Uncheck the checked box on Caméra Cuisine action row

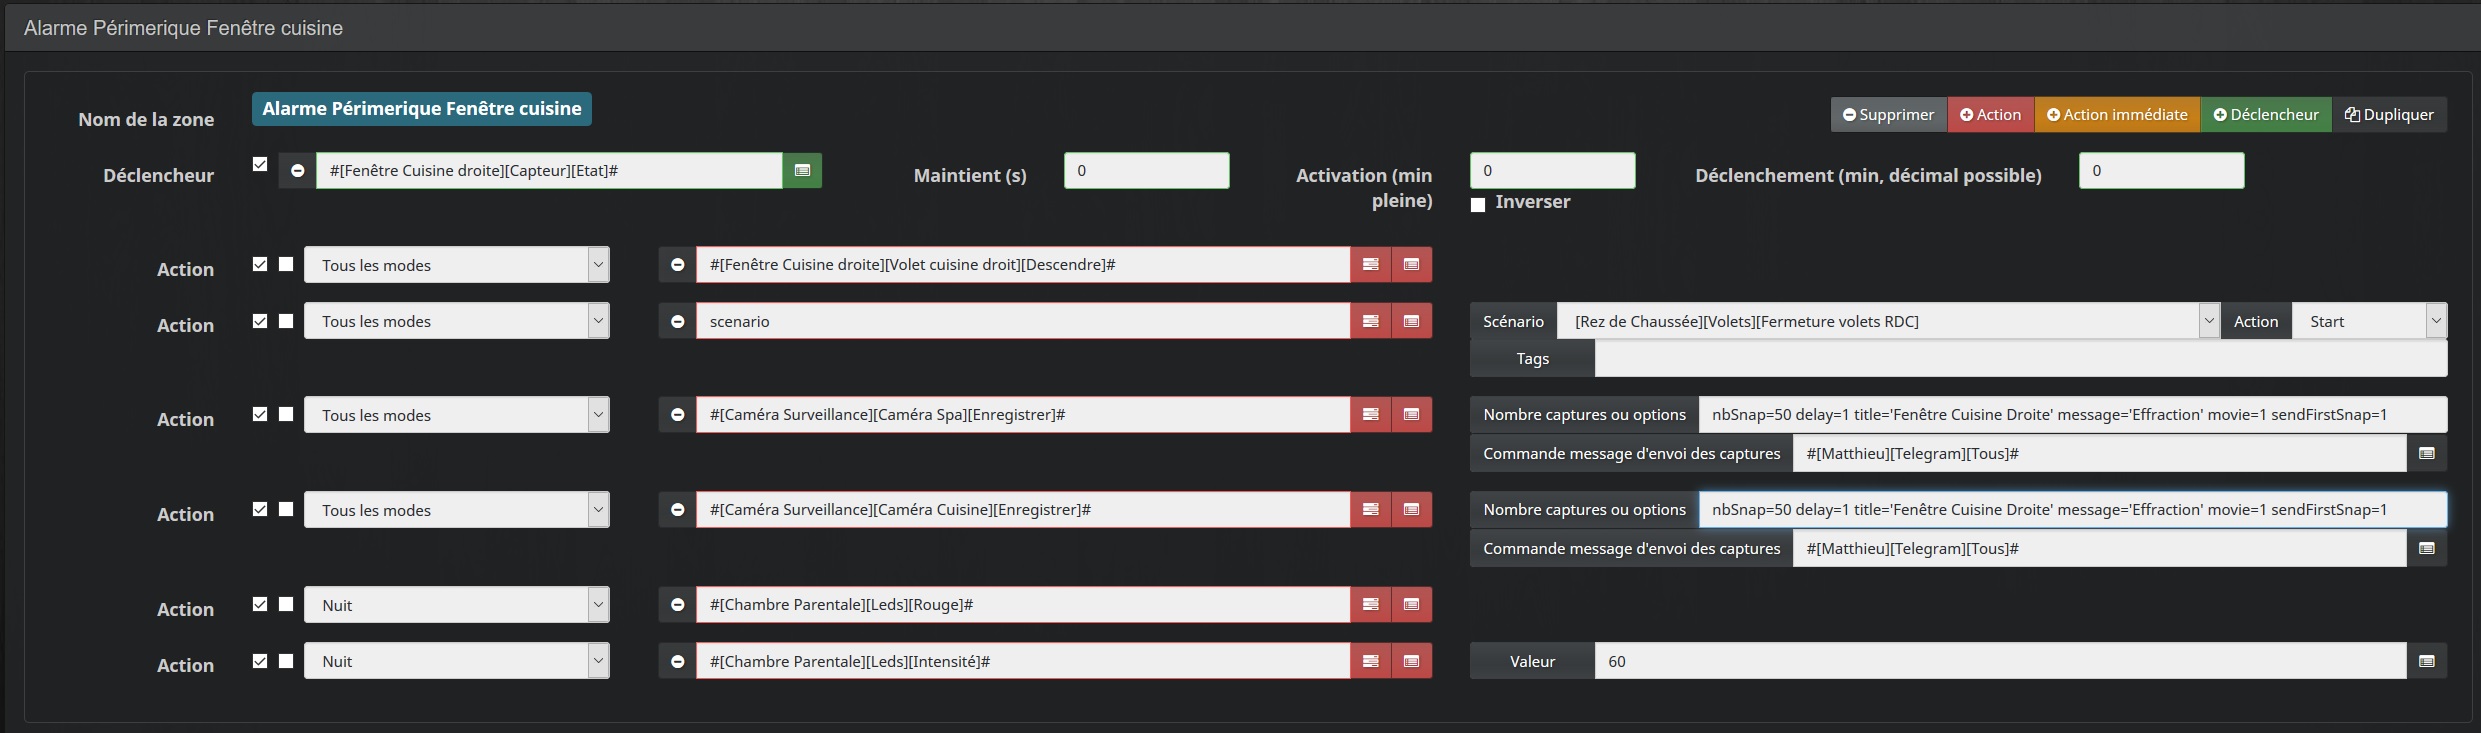[260, 509]
